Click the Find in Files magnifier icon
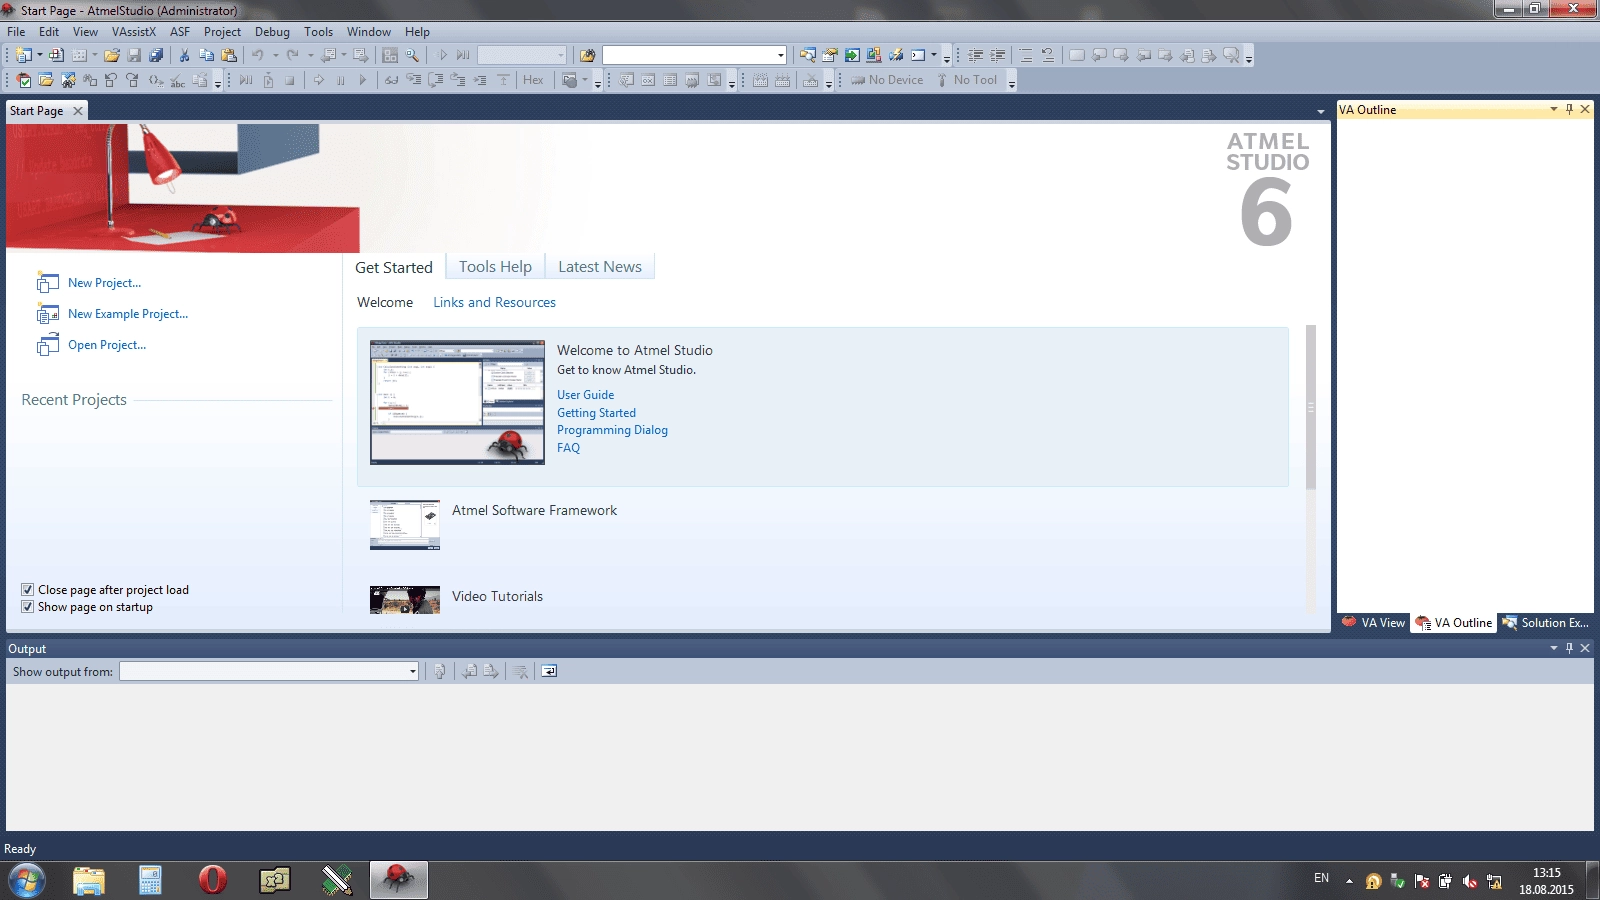1600x900 pixels. coord(412,55)
